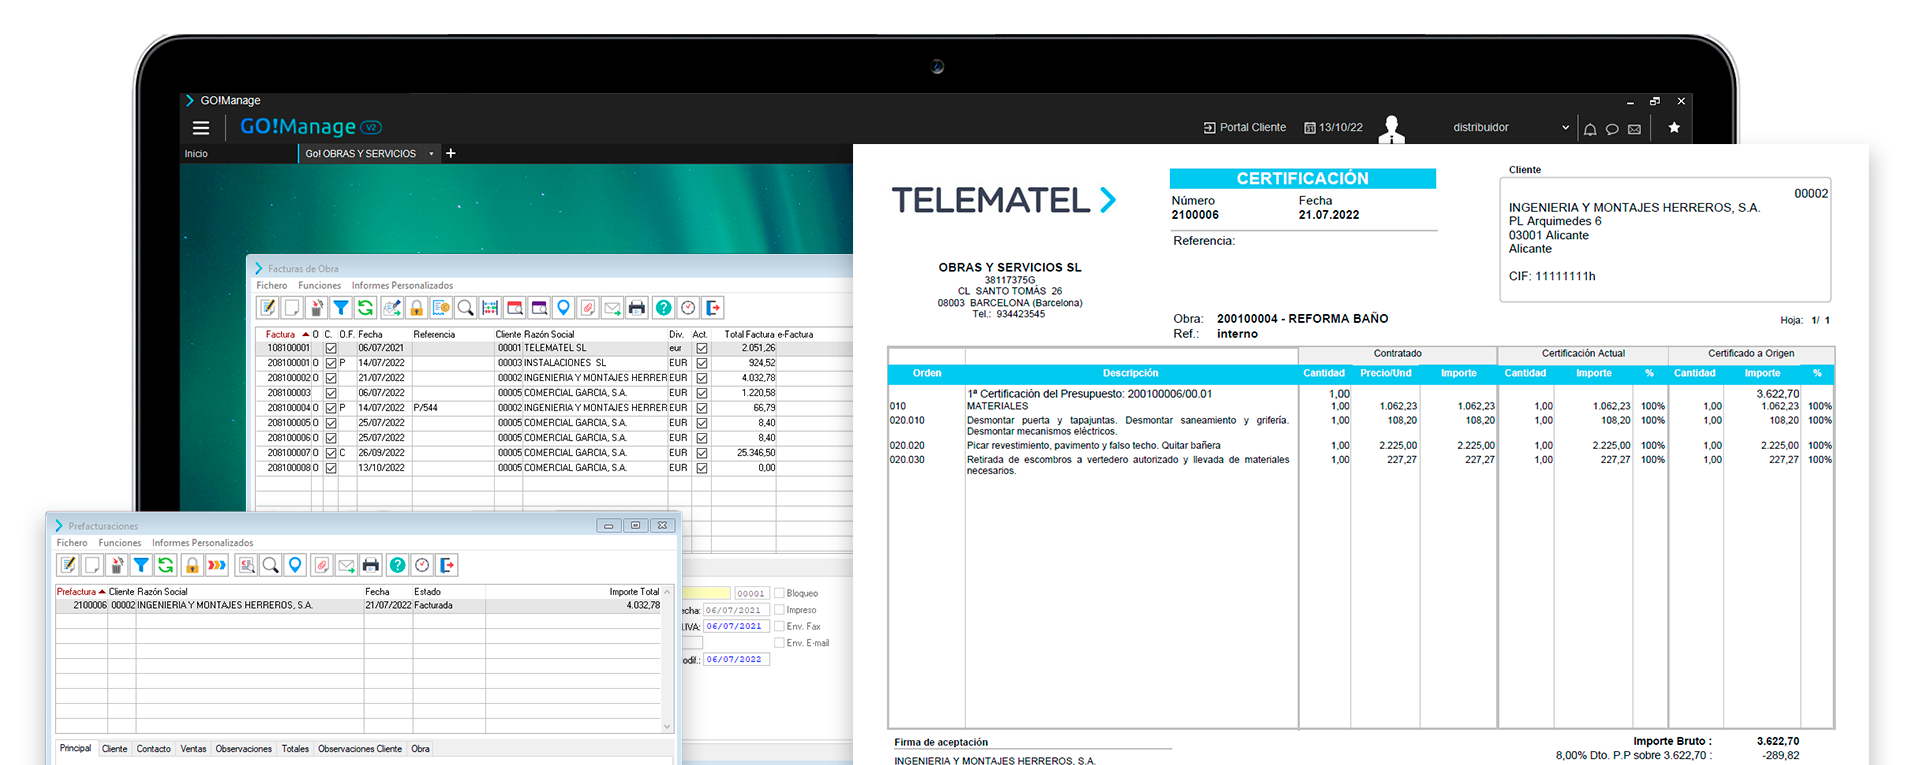The image size is (1920, 765).
Task: Open the chat bubble icon
Action: [x=1612, y=129]
